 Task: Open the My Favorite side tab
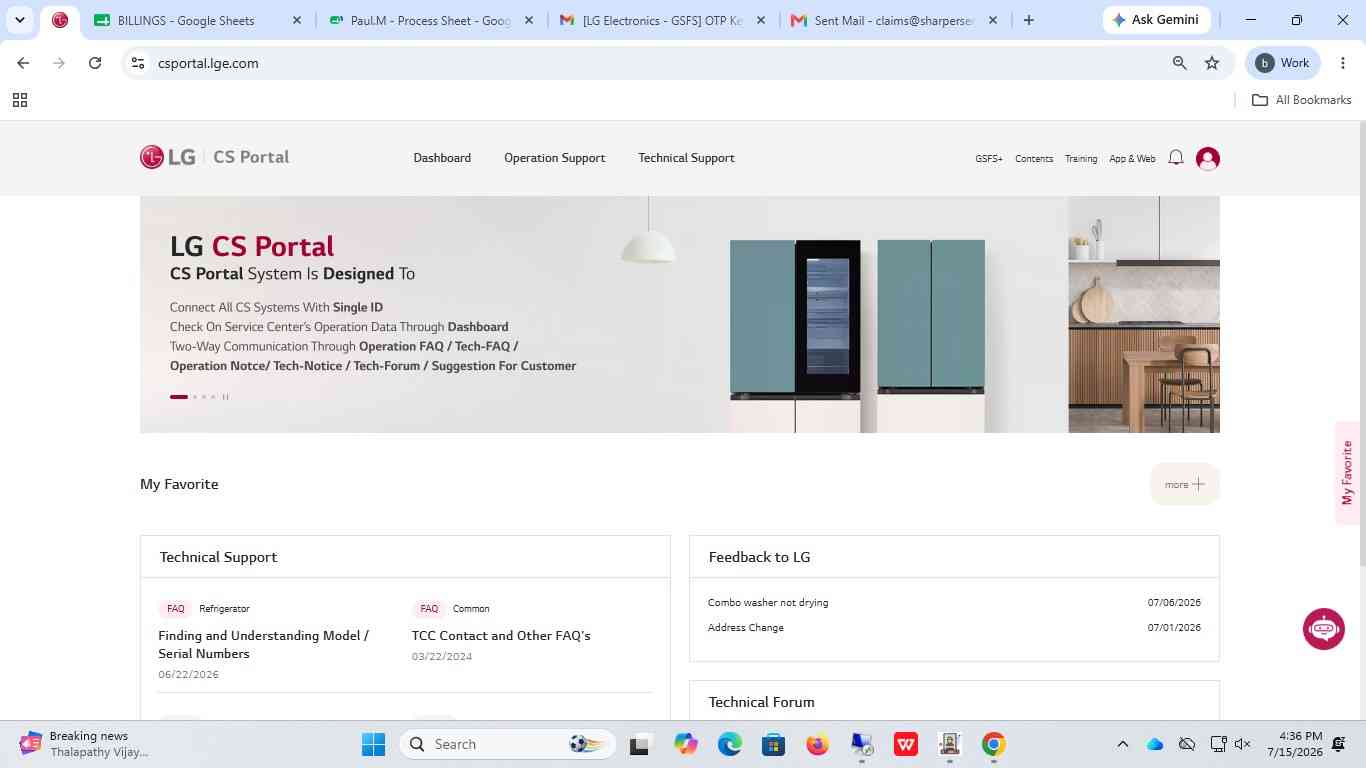[1348, 473]
